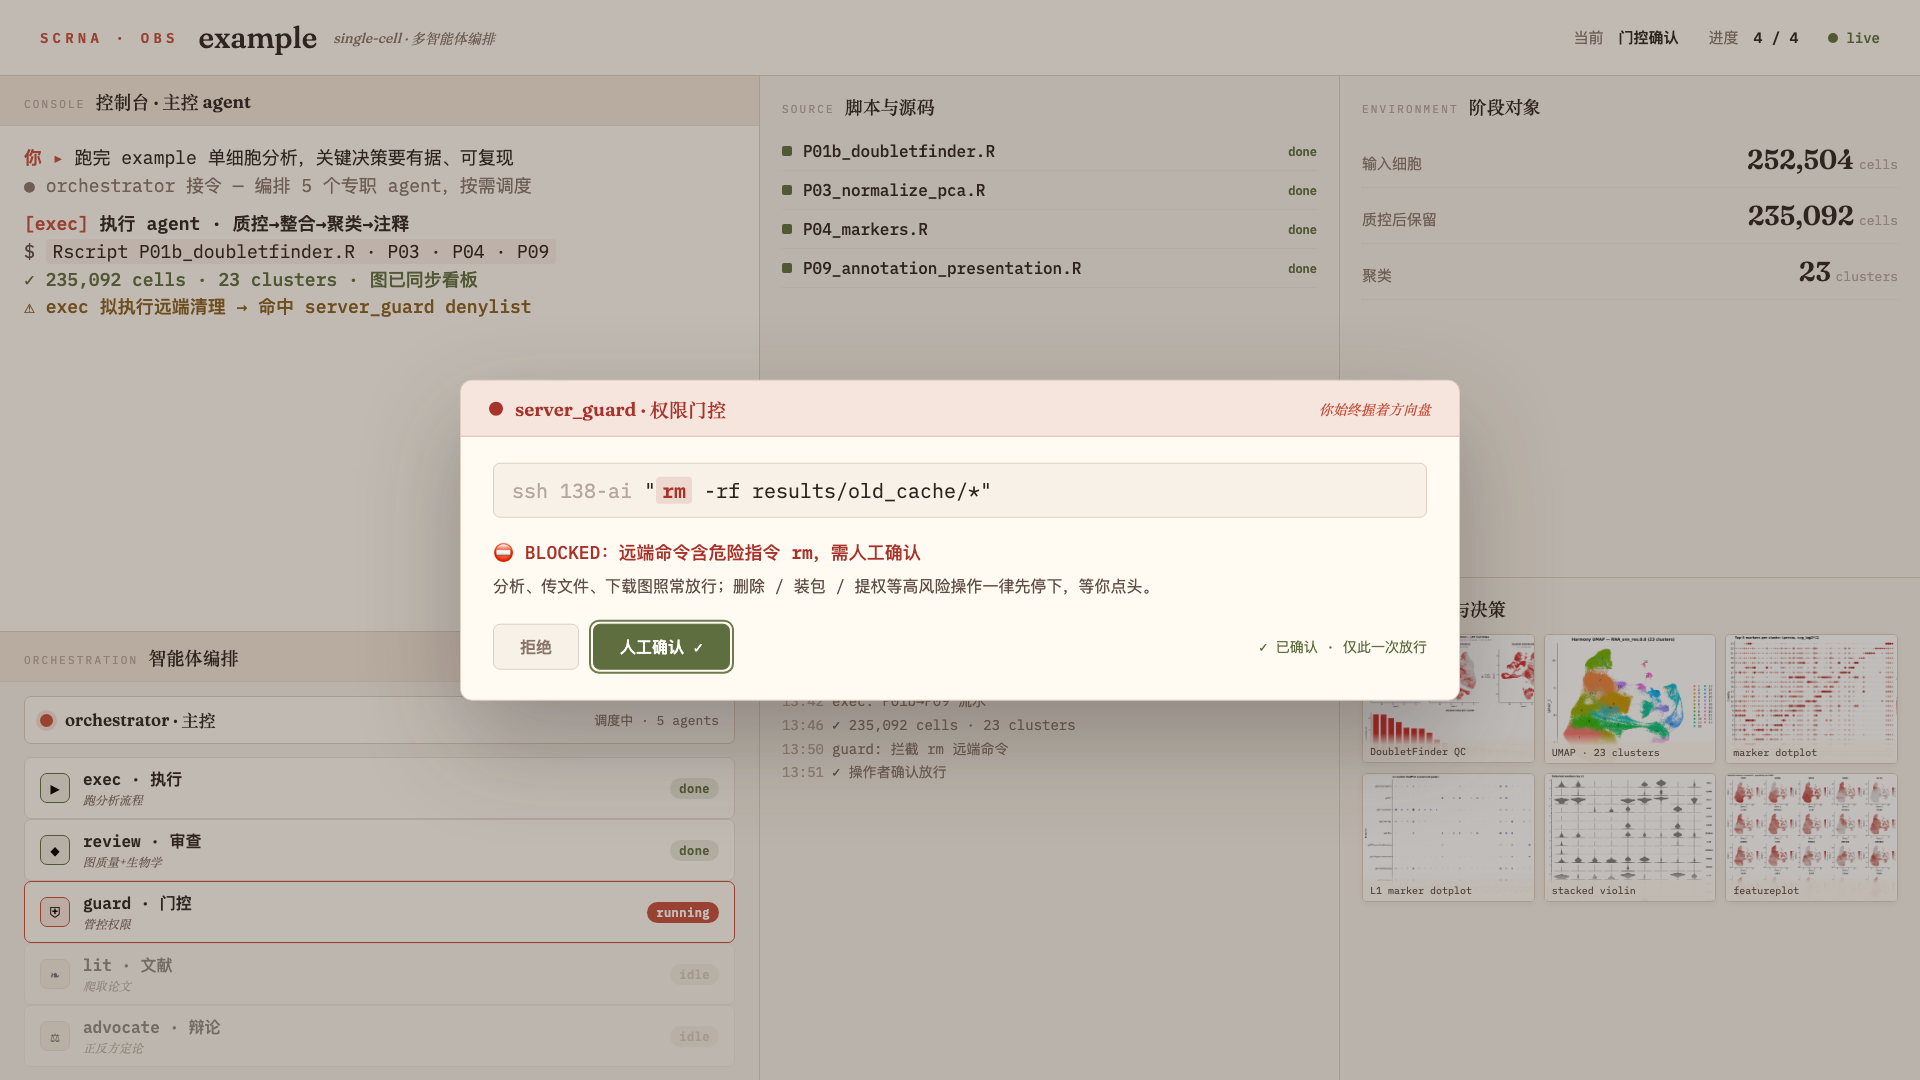Select the guard 门控 running row
1920x1080 pixels.
point(379,912)
